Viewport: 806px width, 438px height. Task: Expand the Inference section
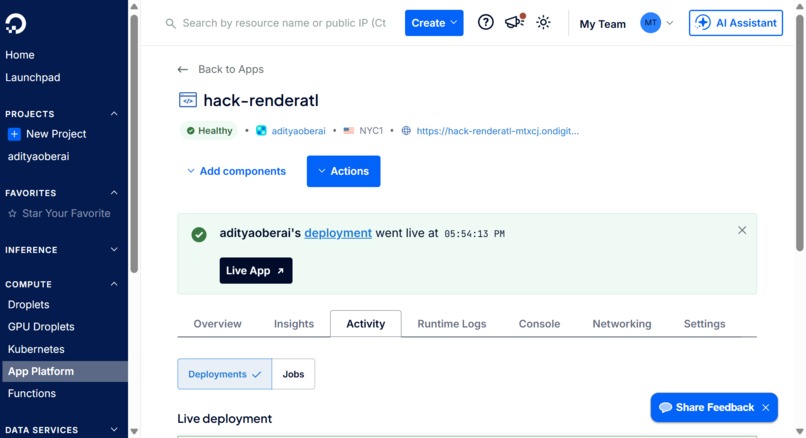tap(114, 250)
